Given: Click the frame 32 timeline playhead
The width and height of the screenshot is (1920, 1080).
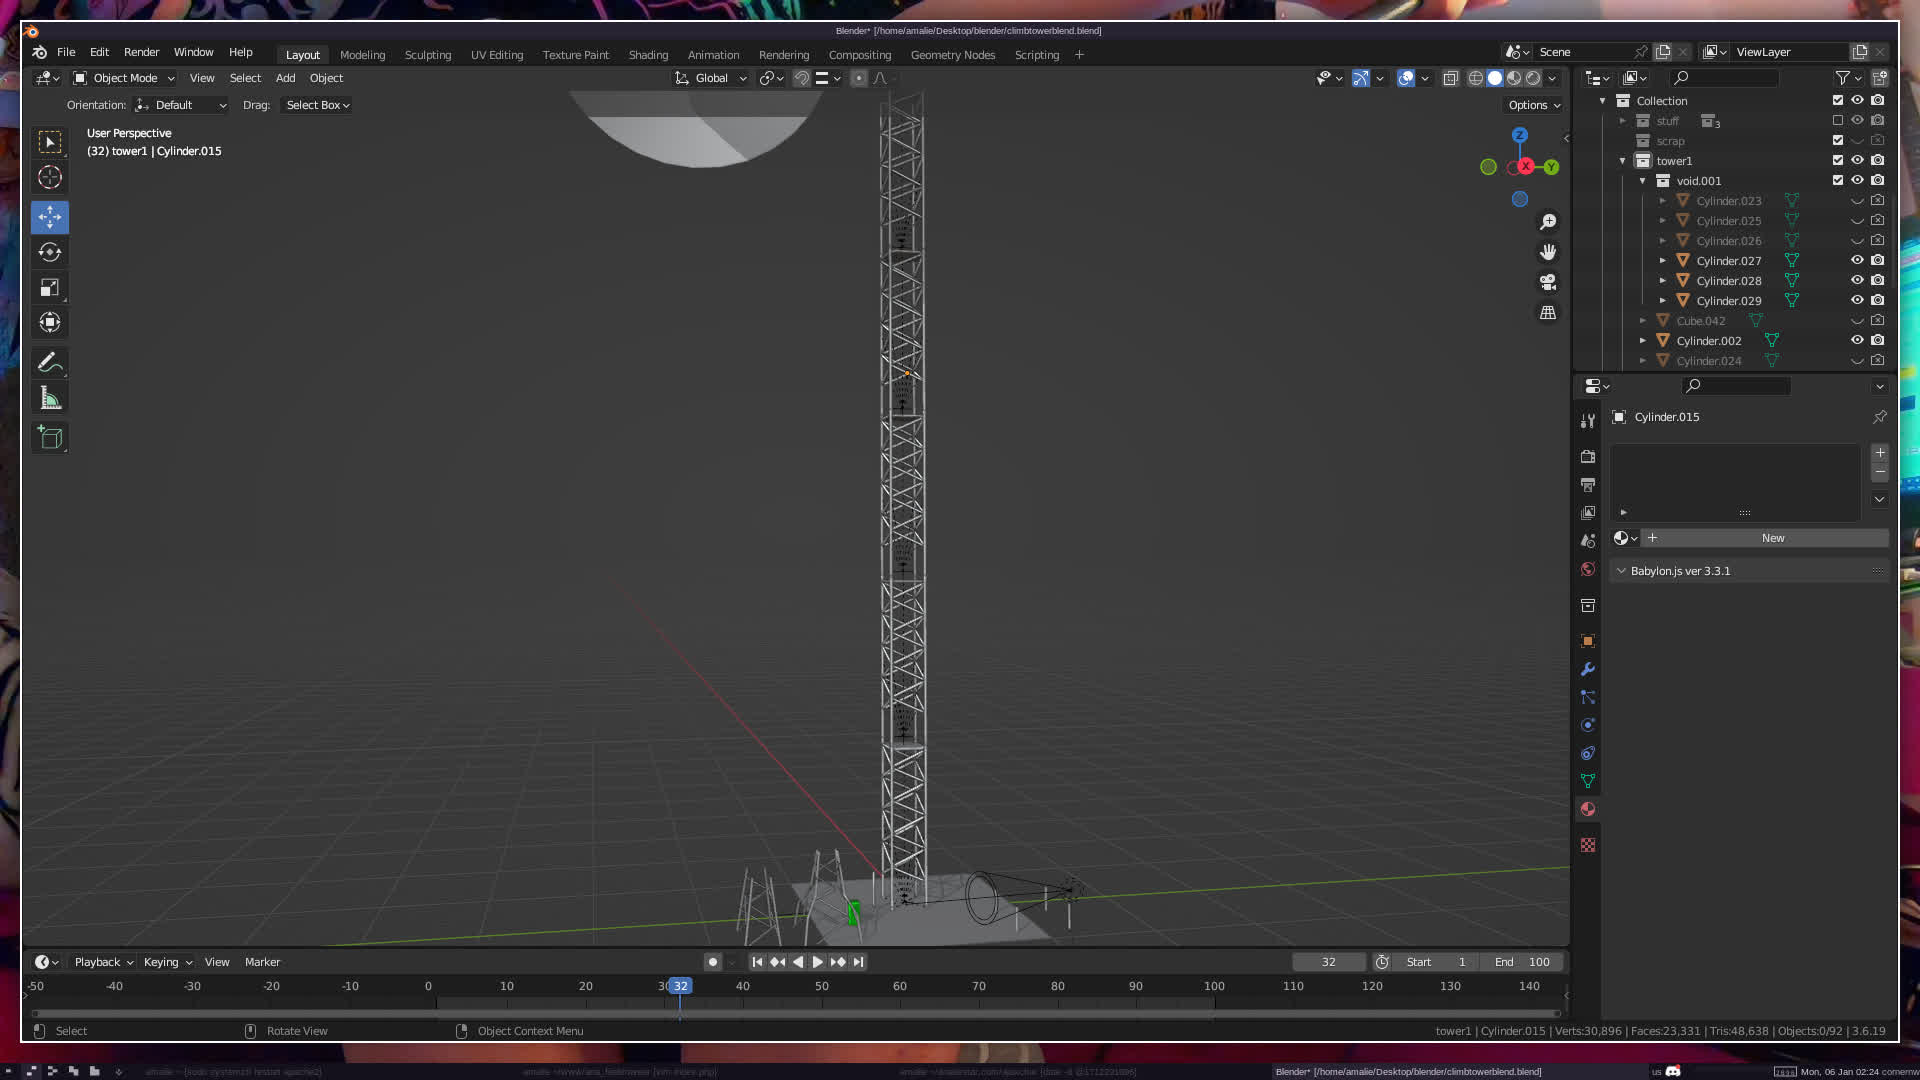Looking at the screenshot, I should pyautogui.click(x=680, y=986).
